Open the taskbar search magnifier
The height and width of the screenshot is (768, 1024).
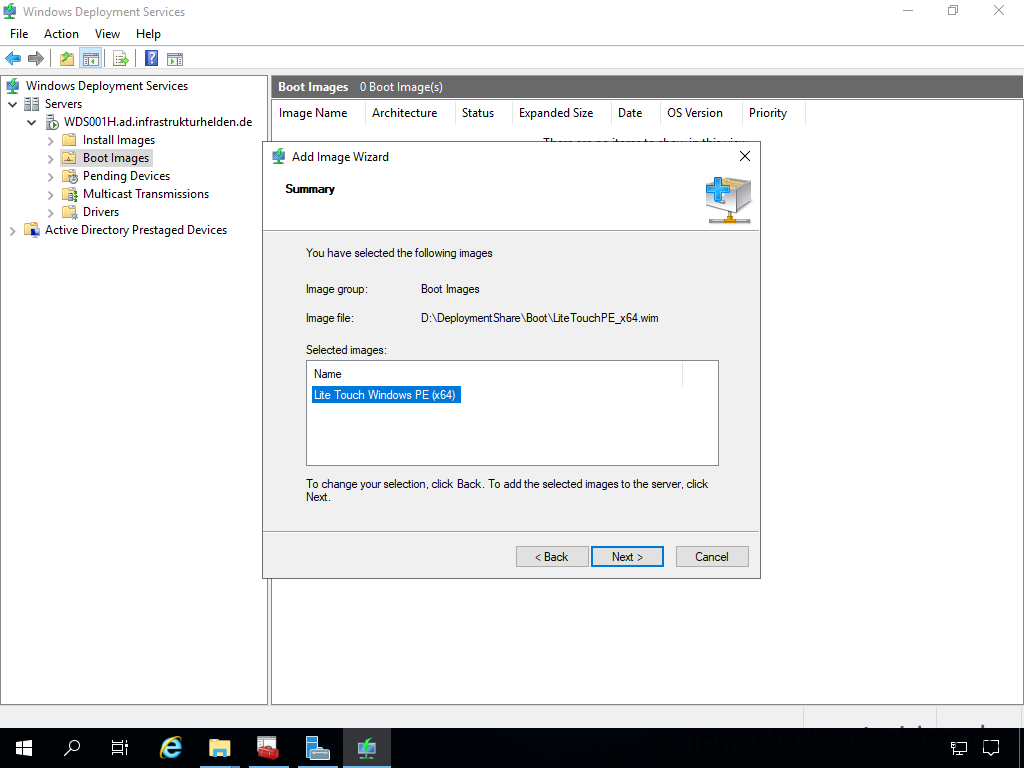pos(72,747)
